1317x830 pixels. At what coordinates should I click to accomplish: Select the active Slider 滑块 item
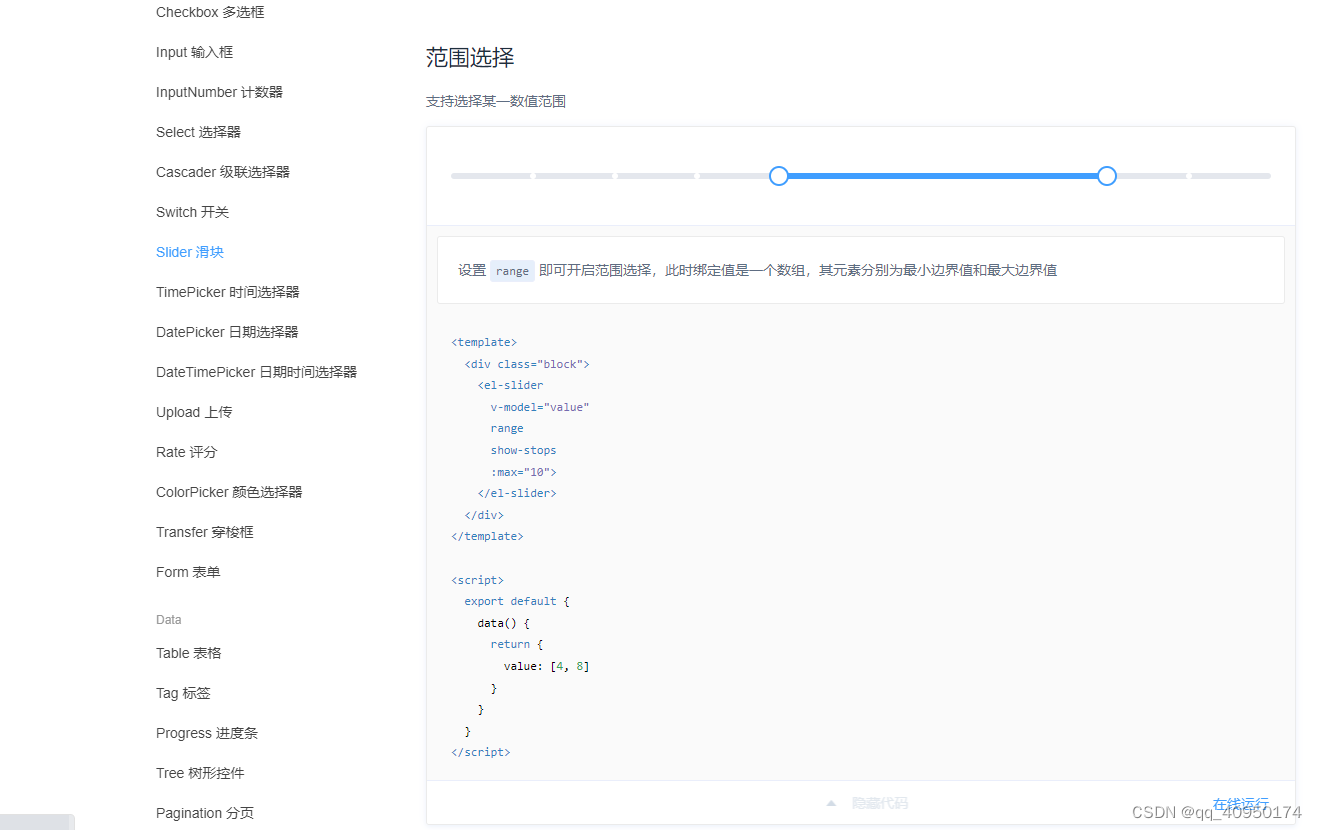[x=190, y=252]
